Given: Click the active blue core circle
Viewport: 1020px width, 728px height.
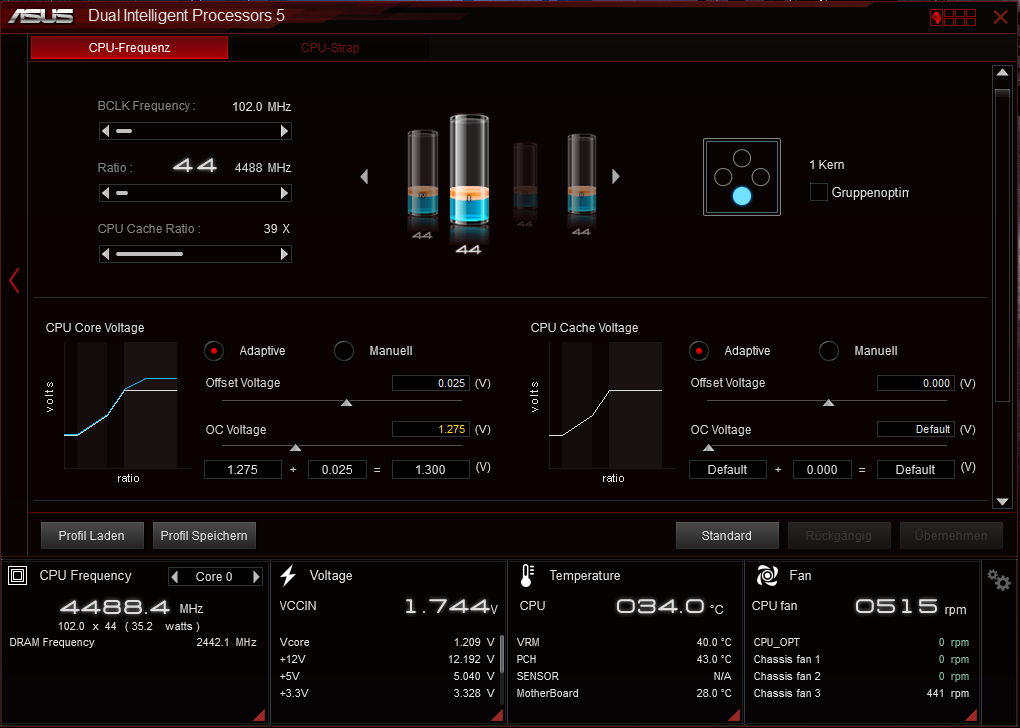Looking at the screenshot, I should click(742, 196).
